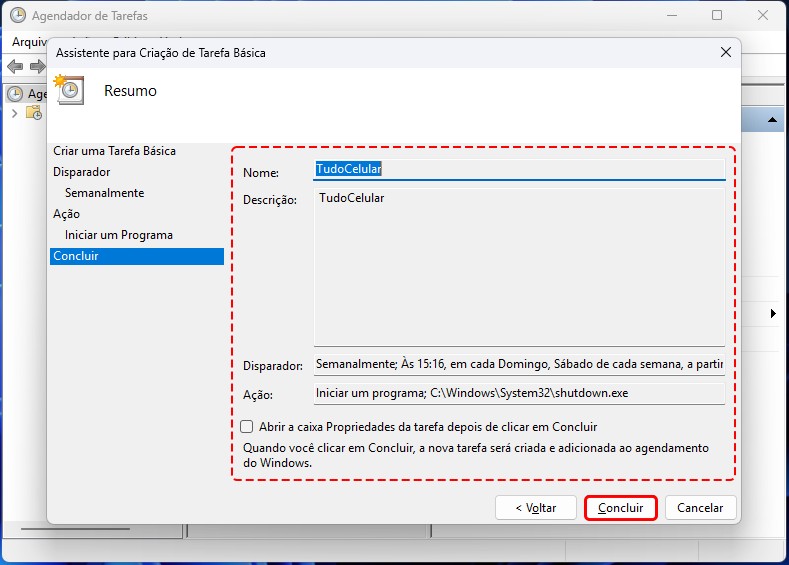Image resolution: width=789 pixels, height=565 pixels.
Task: Collapse the actions pane section arrow
Action: pyautogui.click(x=773, y=120)
